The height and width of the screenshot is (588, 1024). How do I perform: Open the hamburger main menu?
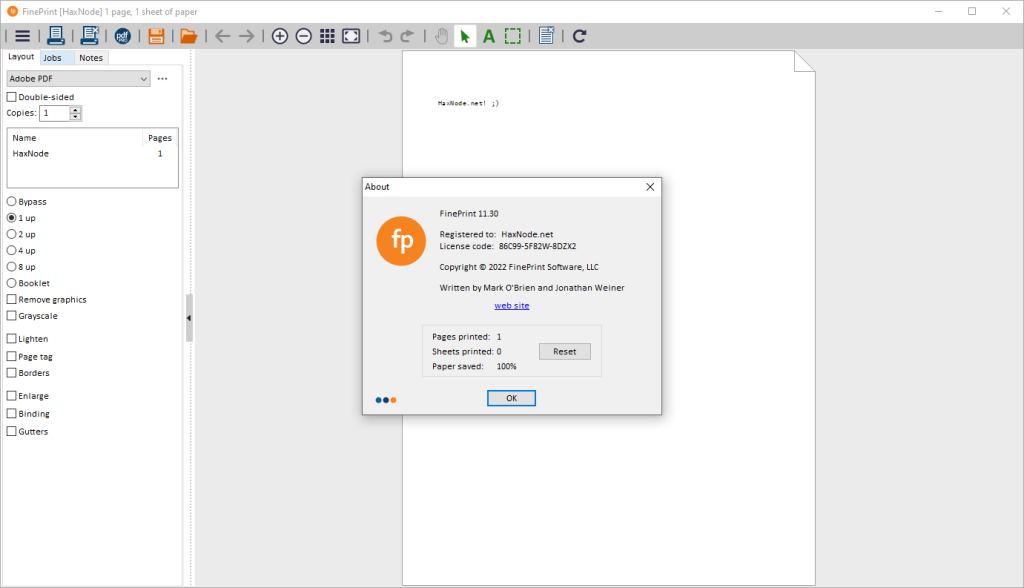(22, 37)
